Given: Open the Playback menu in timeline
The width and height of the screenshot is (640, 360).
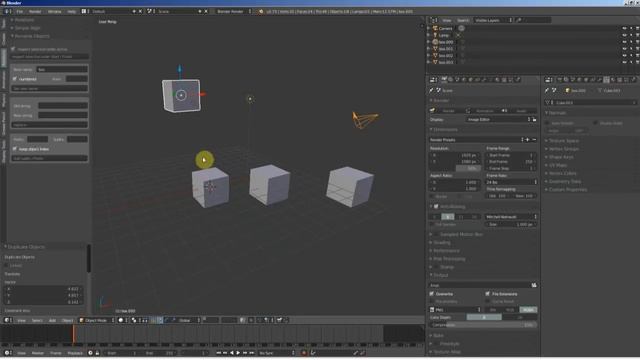Looking at the screenshot, I should (75, 353).
